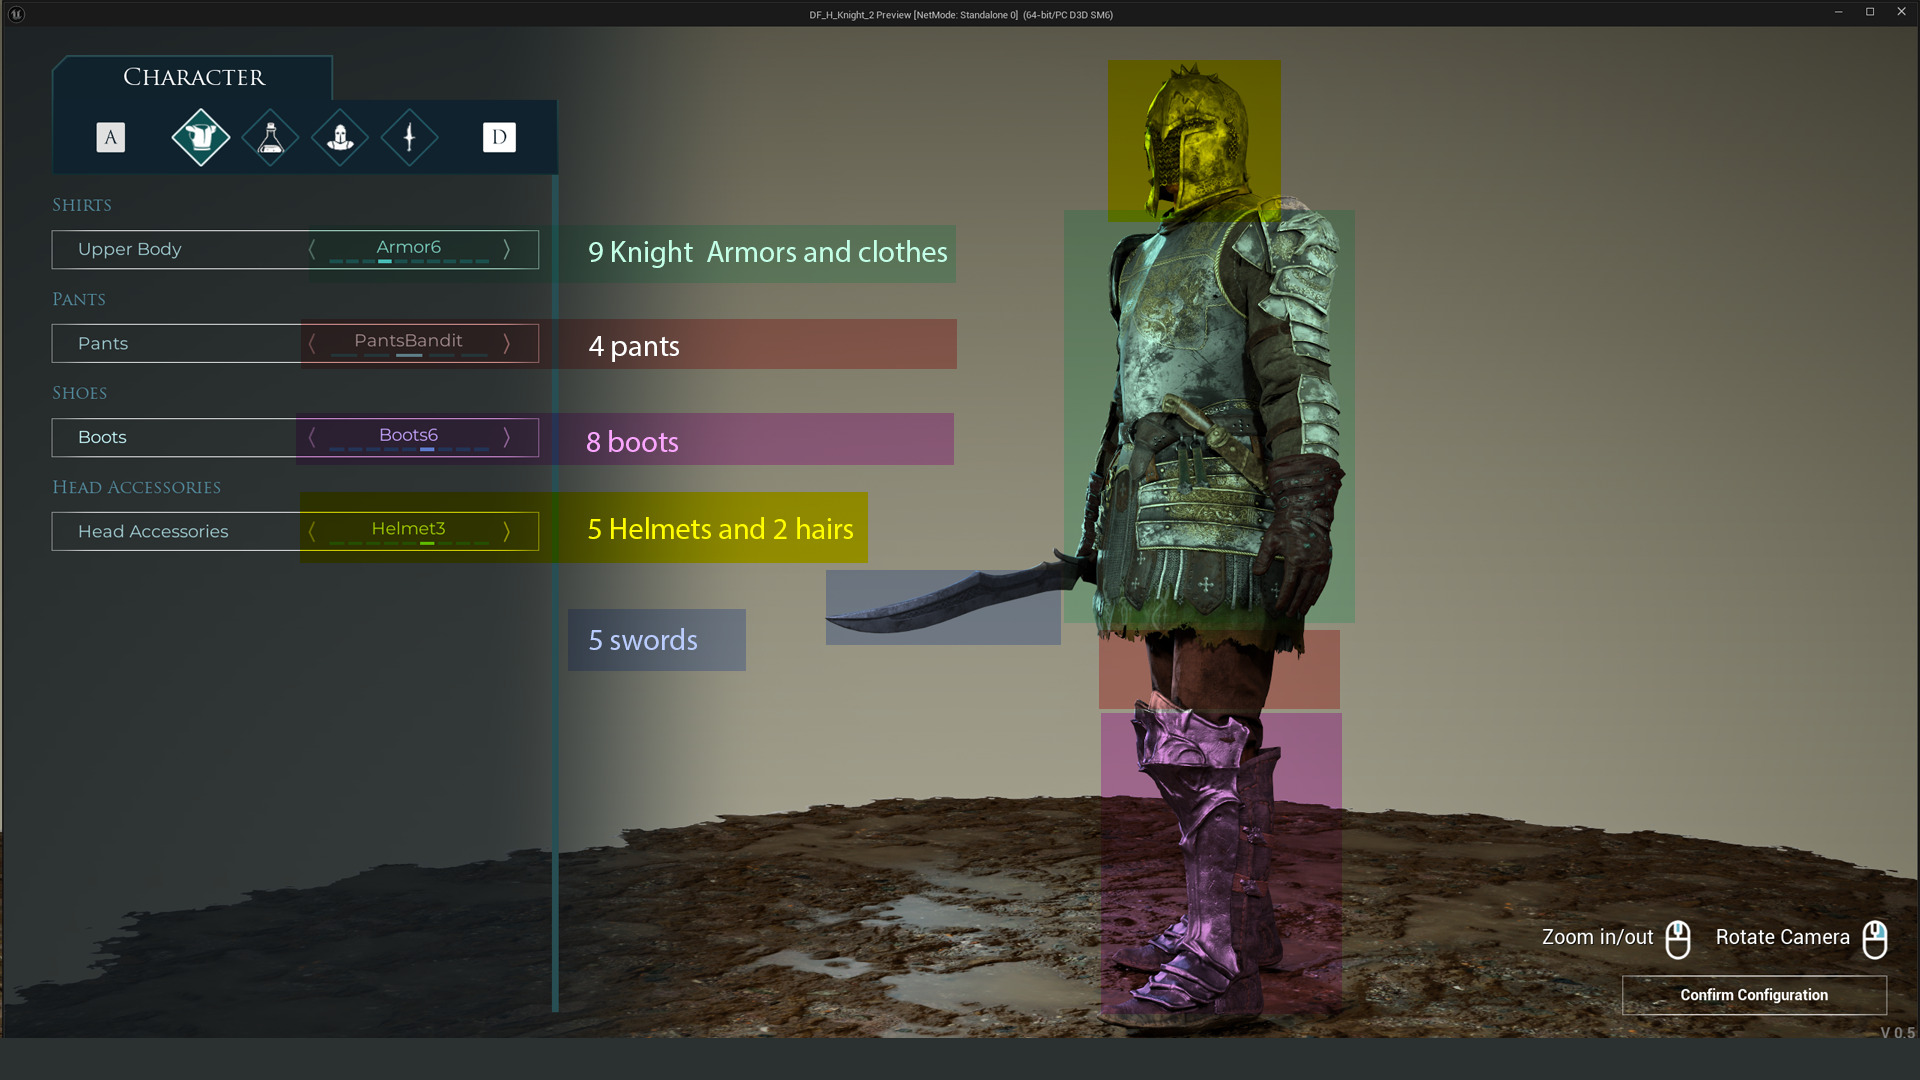Click the Boots6 value text
1920x1080 pixels.
tap(408, 434)
